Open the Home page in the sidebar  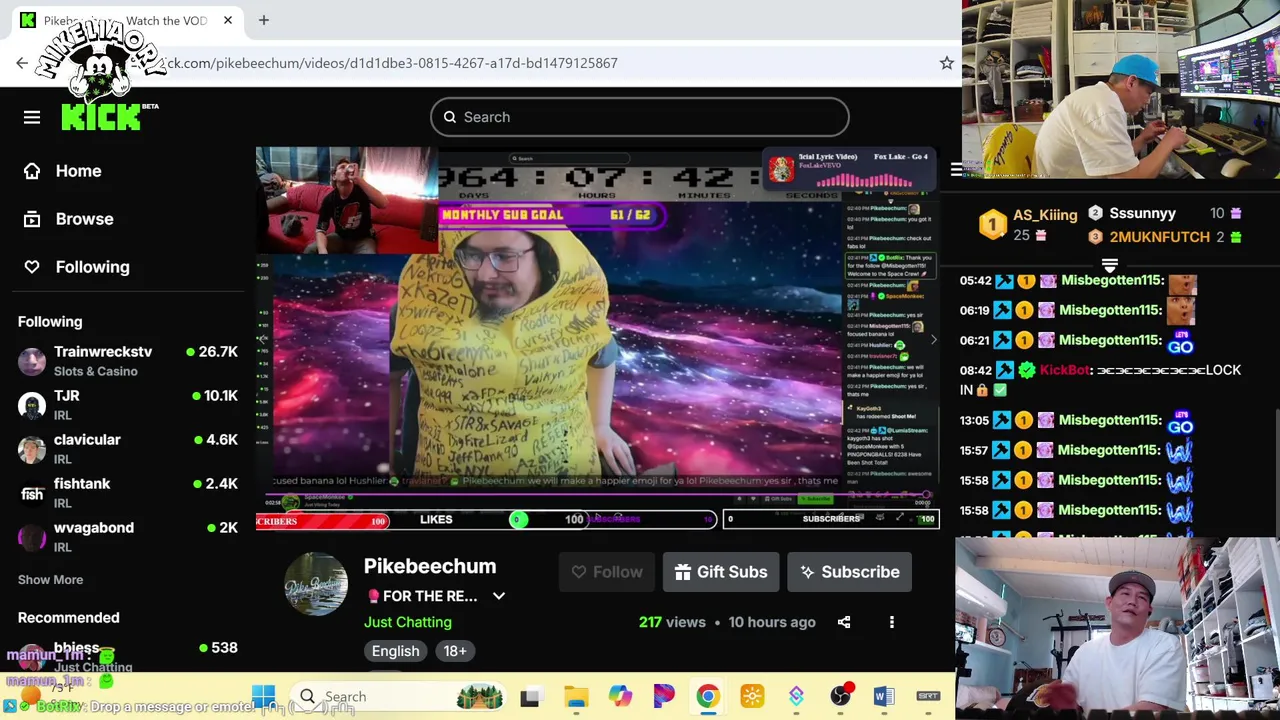click(x=78, y=171)
